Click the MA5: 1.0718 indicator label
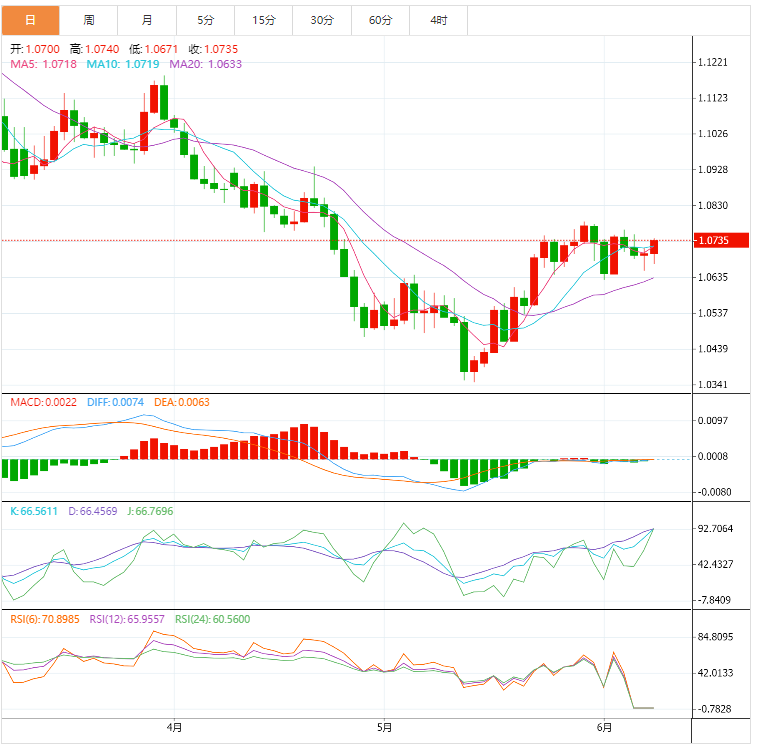The height and width of the screenshot is (751, 757). (43, 64)
